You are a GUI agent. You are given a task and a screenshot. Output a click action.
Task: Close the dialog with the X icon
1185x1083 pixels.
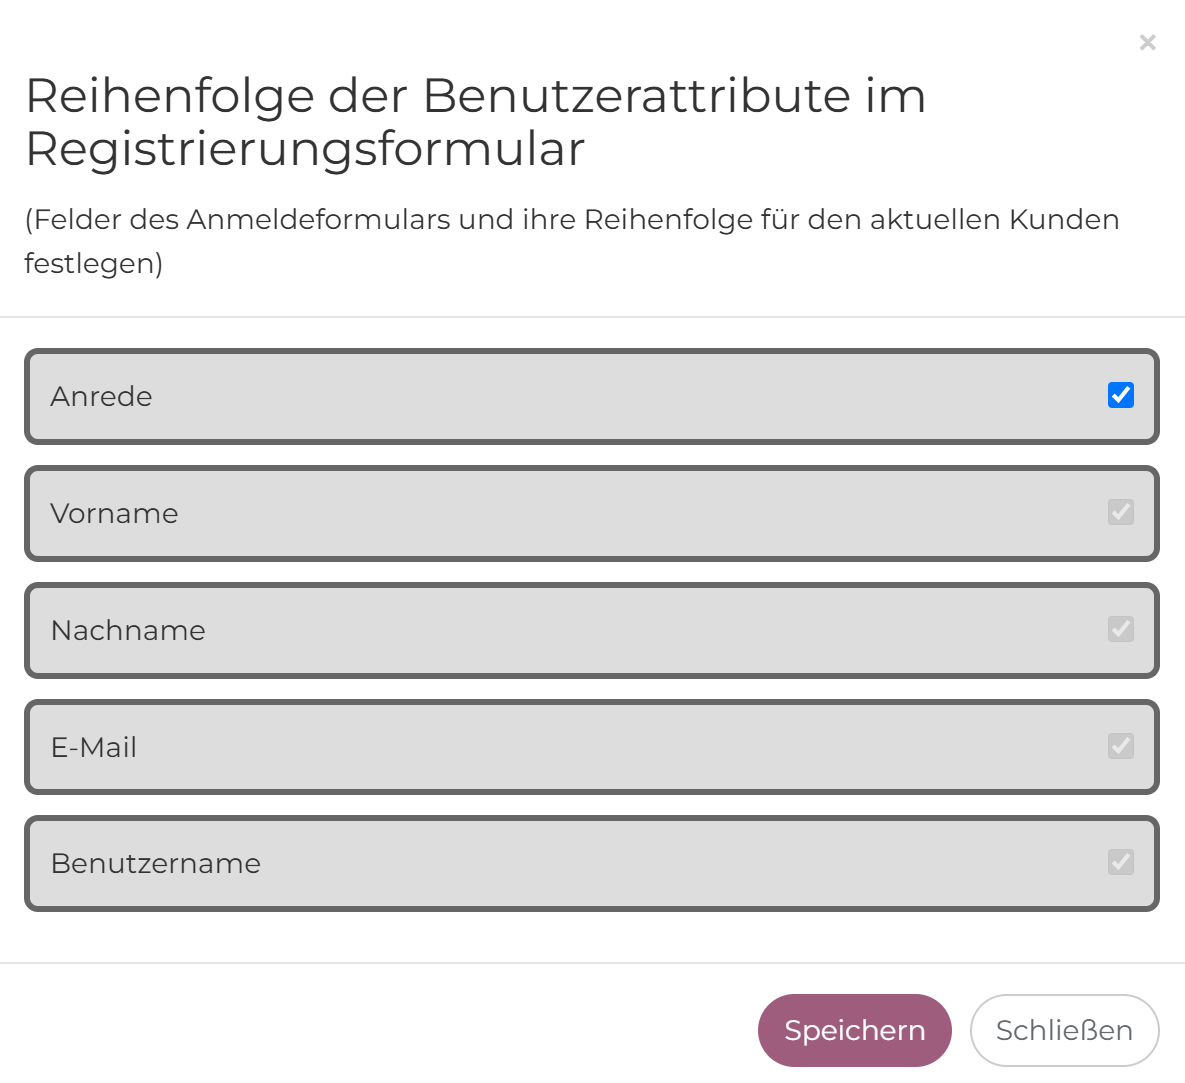pos(1147,43)
